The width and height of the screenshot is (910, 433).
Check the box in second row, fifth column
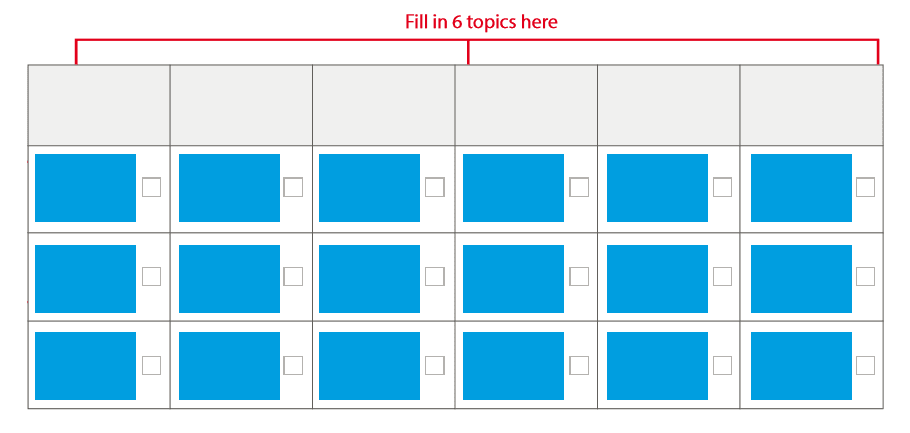[722, 276]
